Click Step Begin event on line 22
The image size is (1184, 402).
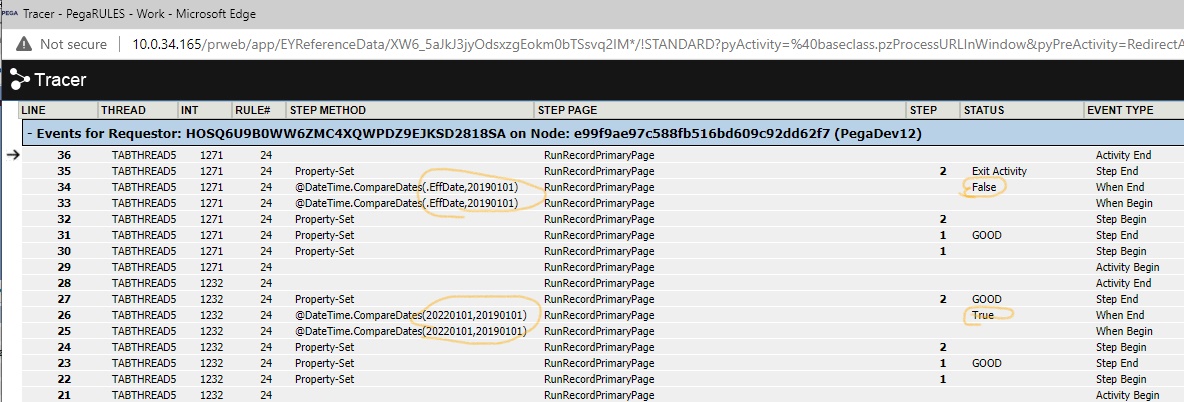click(1121, 379)
